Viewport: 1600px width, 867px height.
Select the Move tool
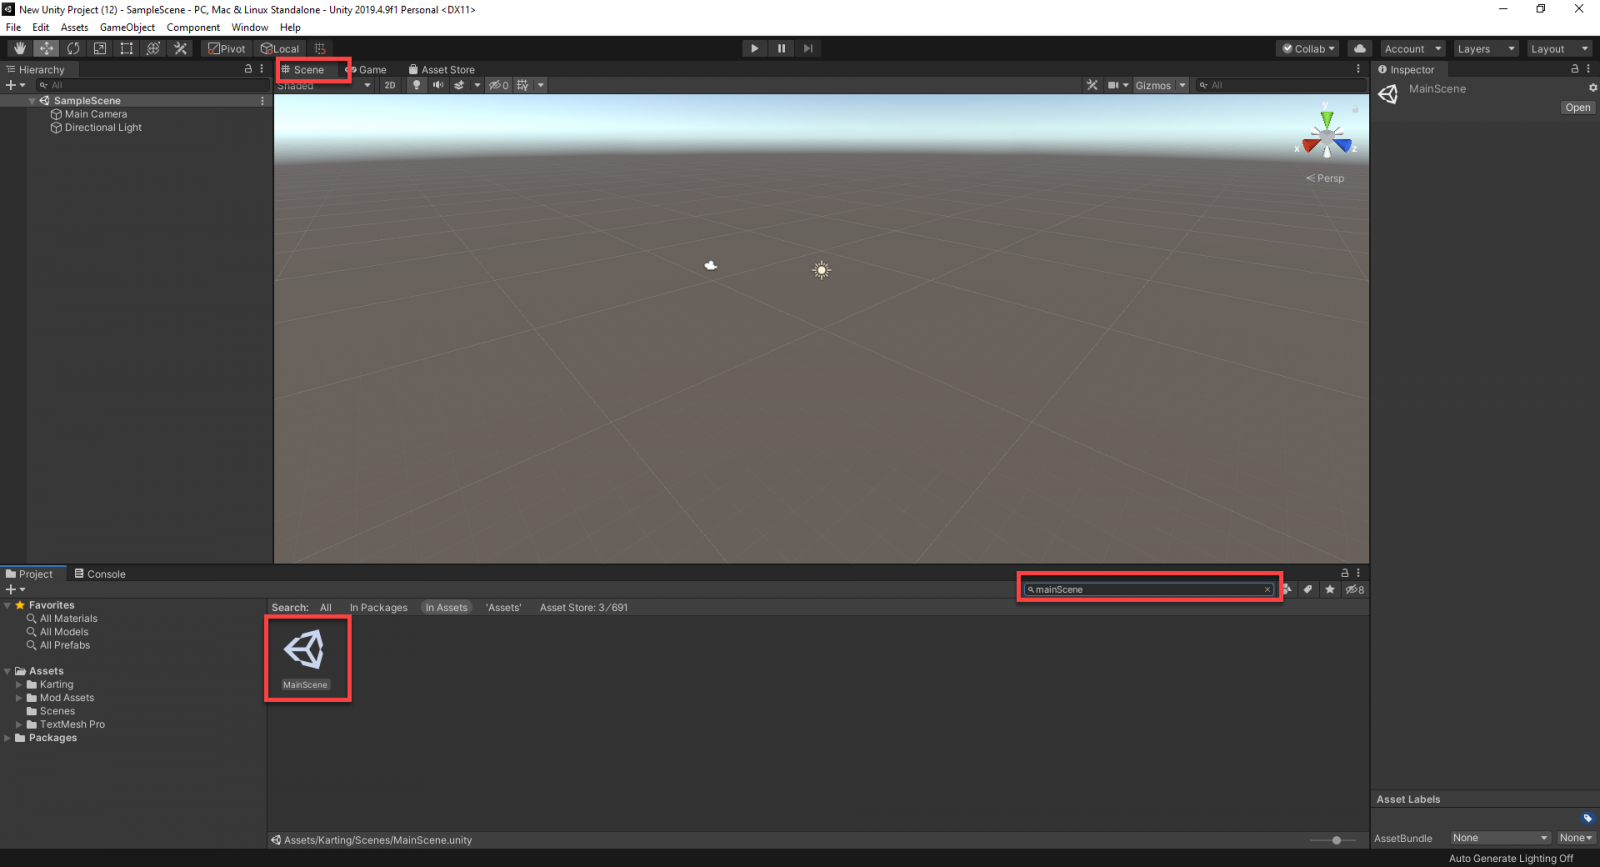pyautogui.click(x=46, y=48)
